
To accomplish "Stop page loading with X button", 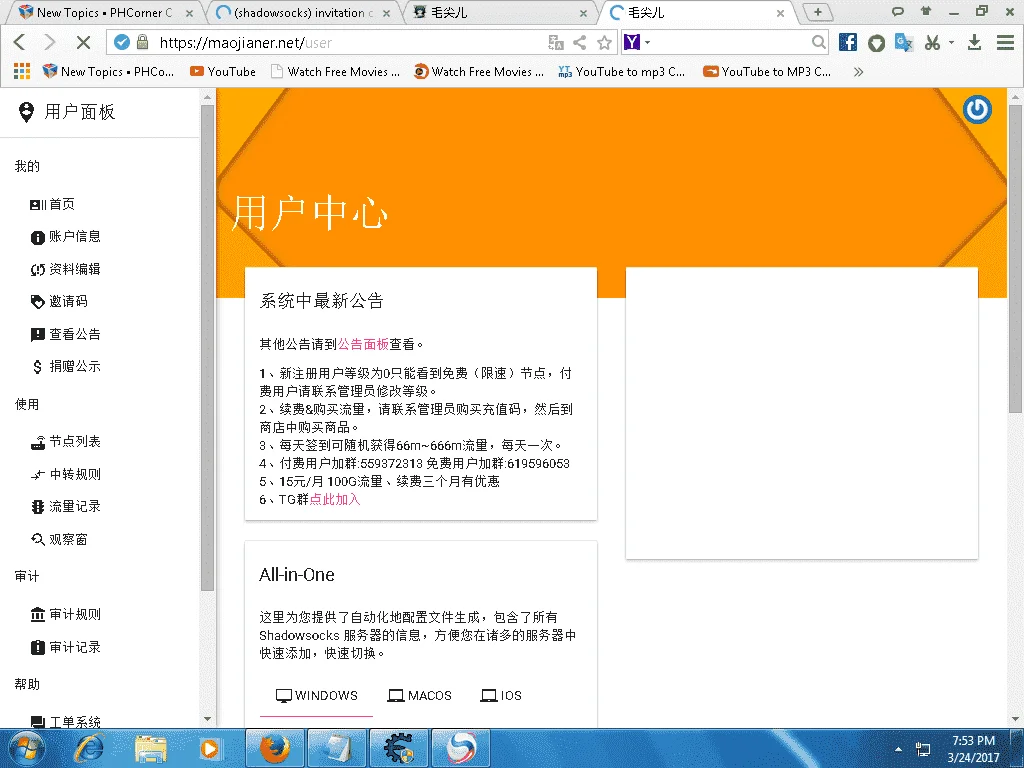I will click(x=83, y=42).
